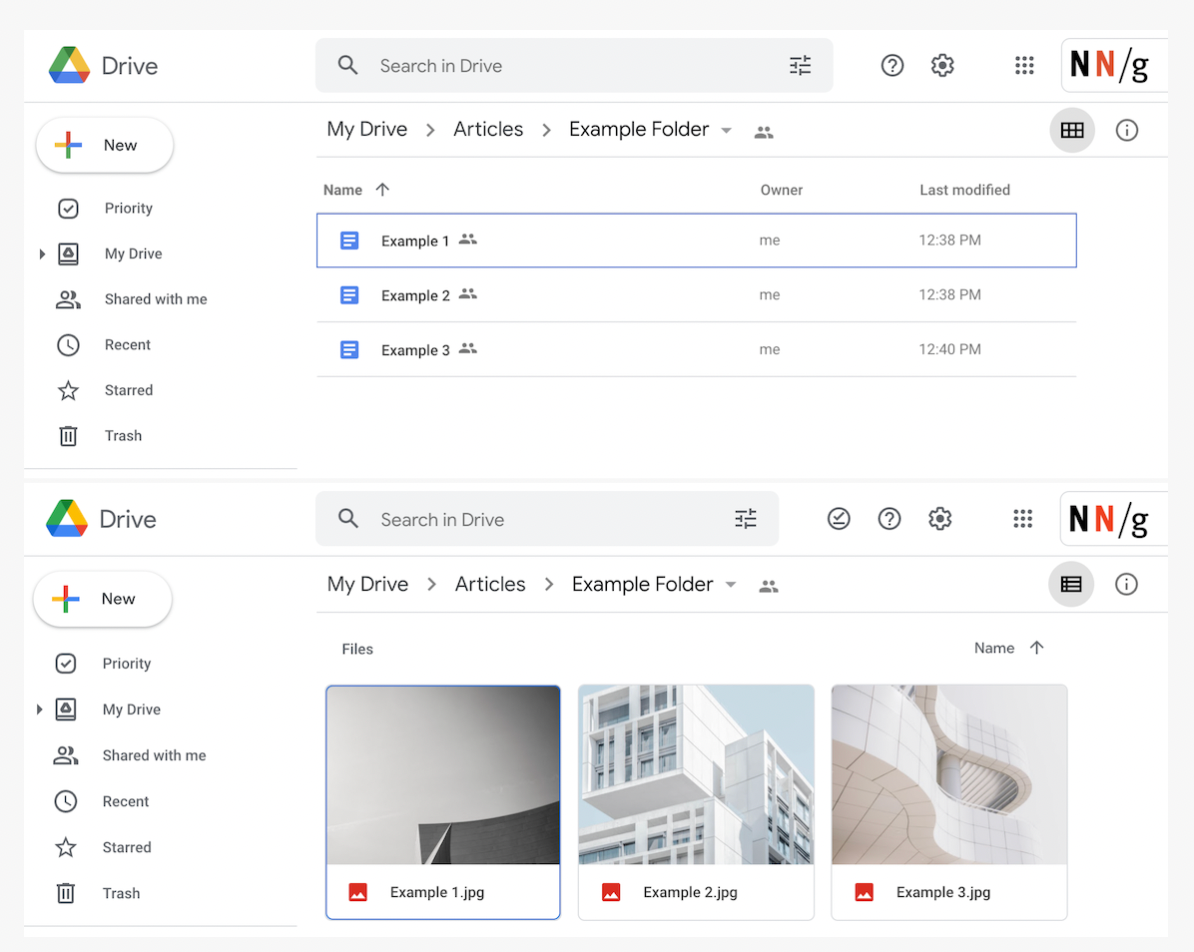This screenshot has height=952, width=1194.
Task: Go to Articles breadcrumb in upper window
Action: [488, 129]
